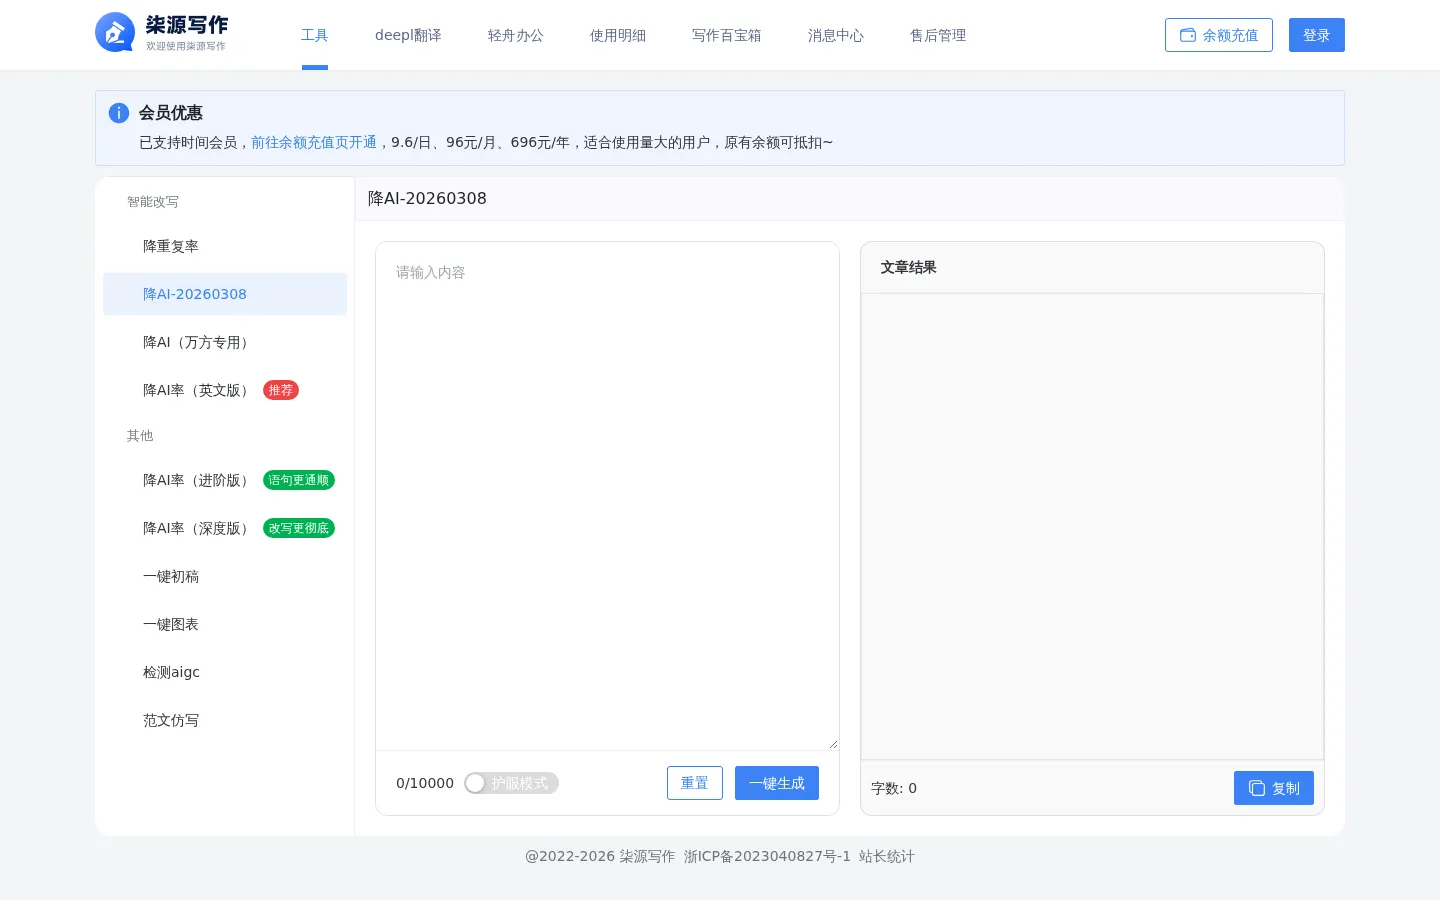Click the copy icon in 复制 button

coord(1257,788)
